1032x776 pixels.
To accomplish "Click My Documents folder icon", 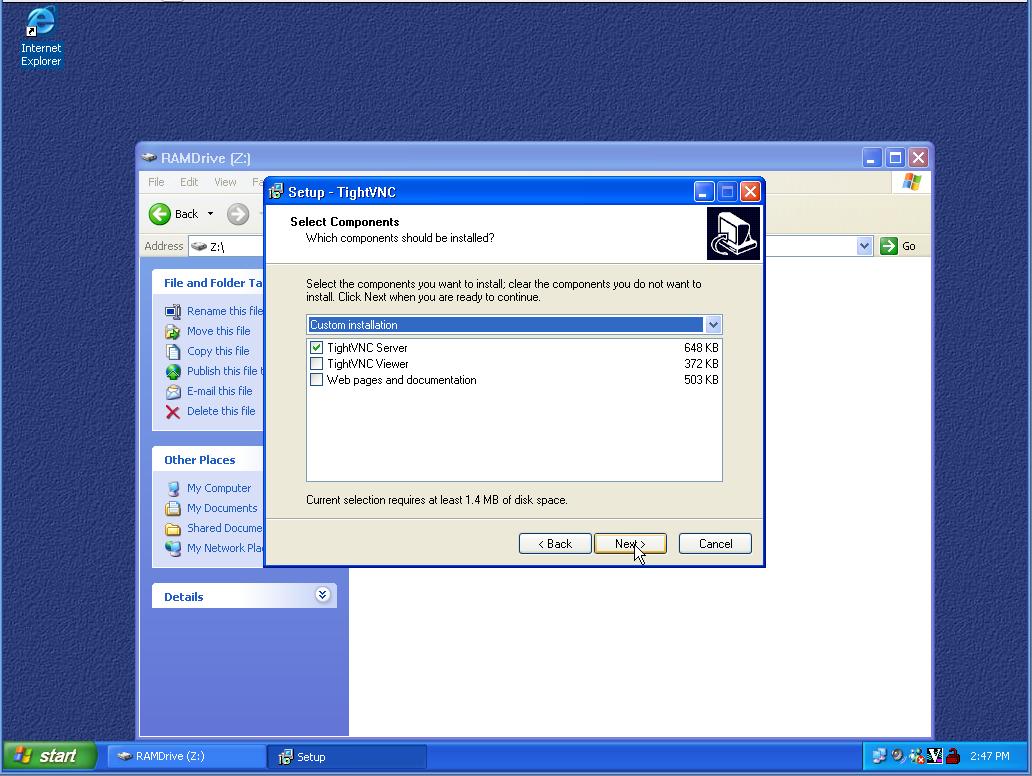I will coord(172,508).
